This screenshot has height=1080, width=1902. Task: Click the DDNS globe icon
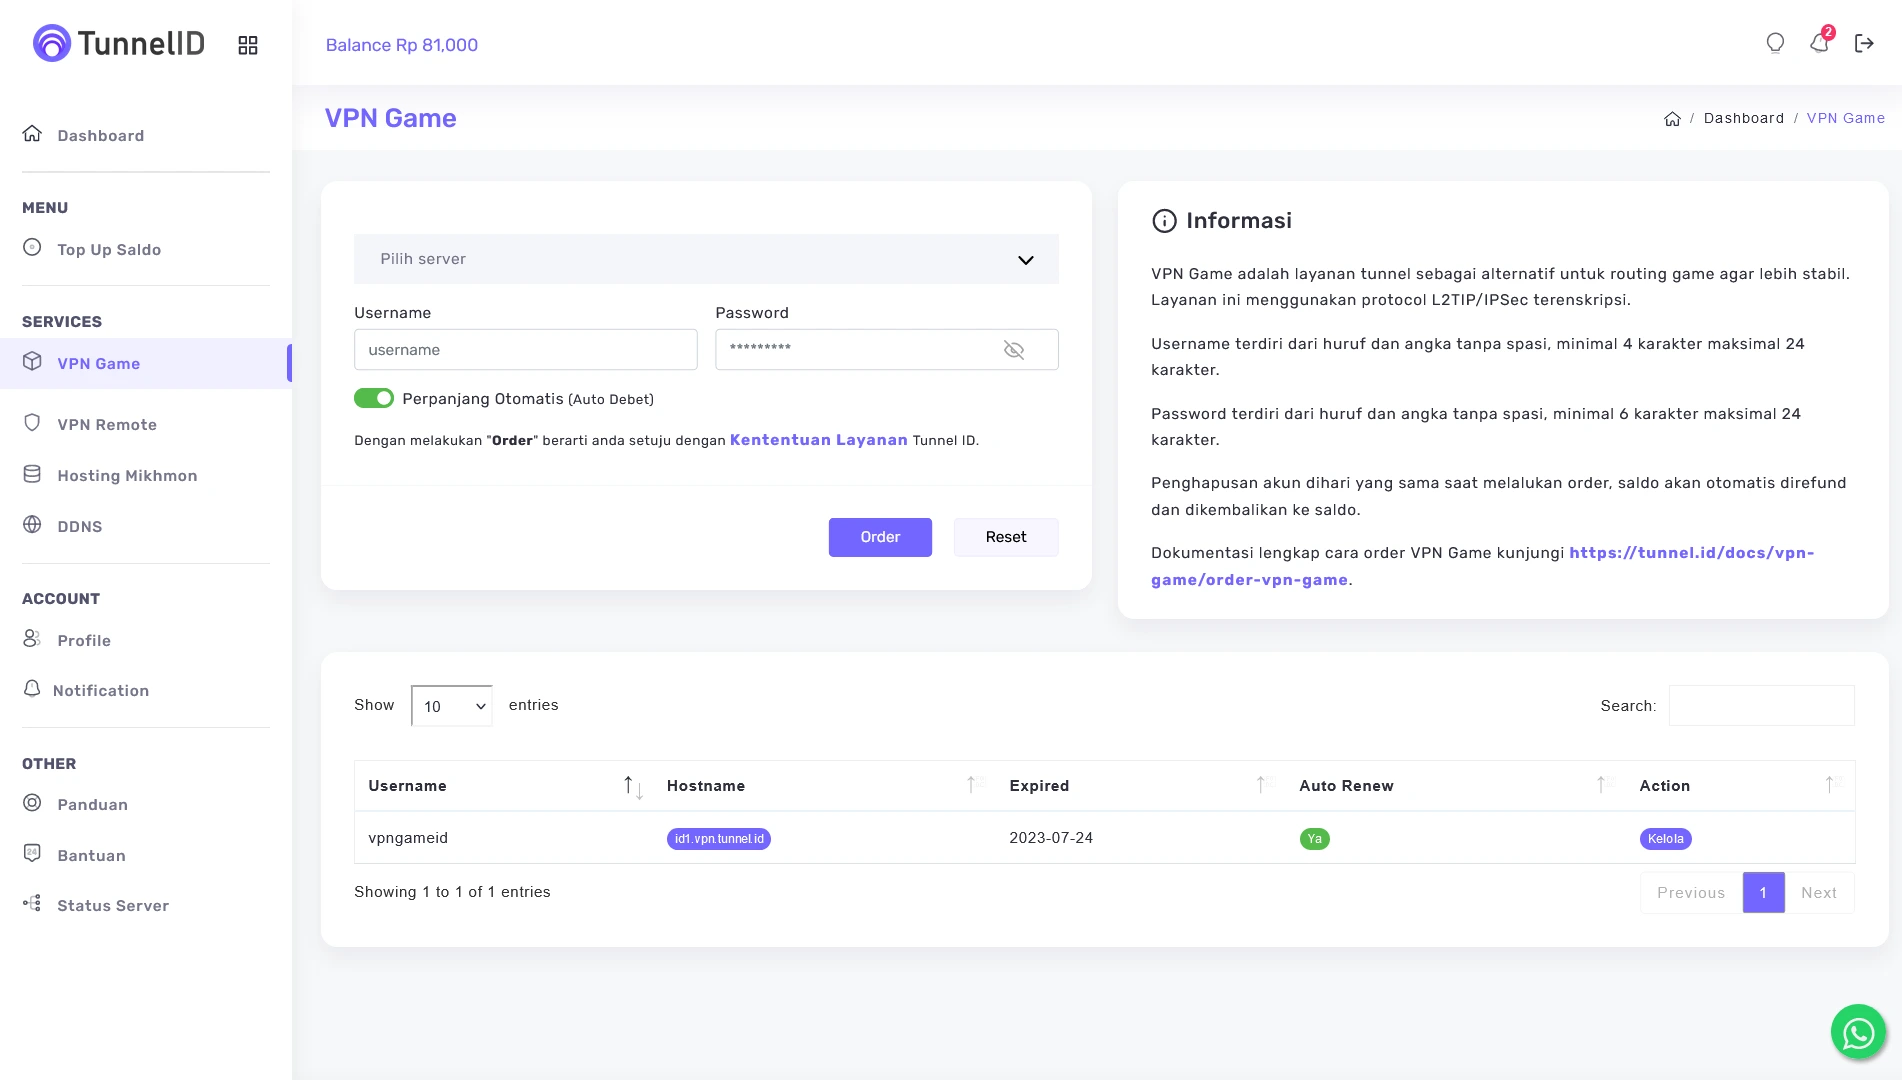click(32, 524)
